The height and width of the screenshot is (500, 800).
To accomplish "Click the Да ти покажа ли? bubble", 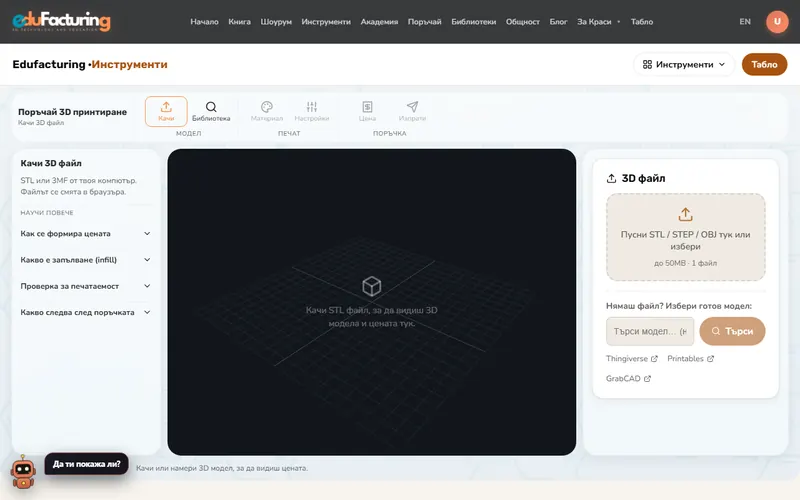I will pyautogui.click(x=86, y=464).
